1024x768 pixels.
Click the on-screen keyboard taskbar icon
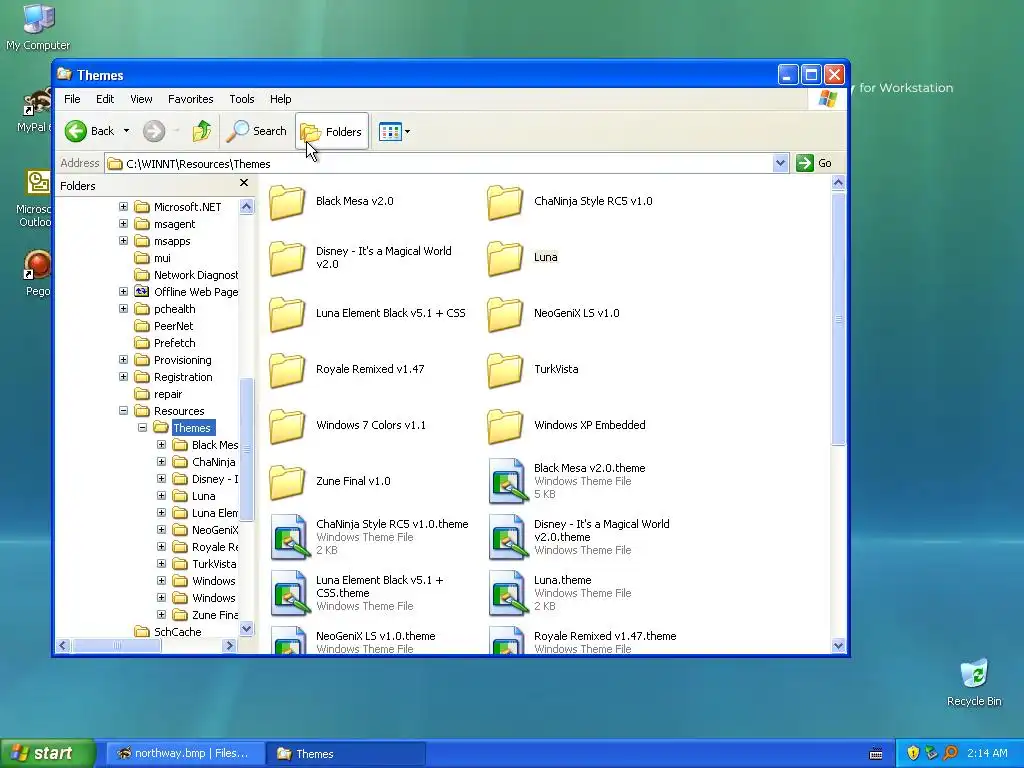pos(876,754)
